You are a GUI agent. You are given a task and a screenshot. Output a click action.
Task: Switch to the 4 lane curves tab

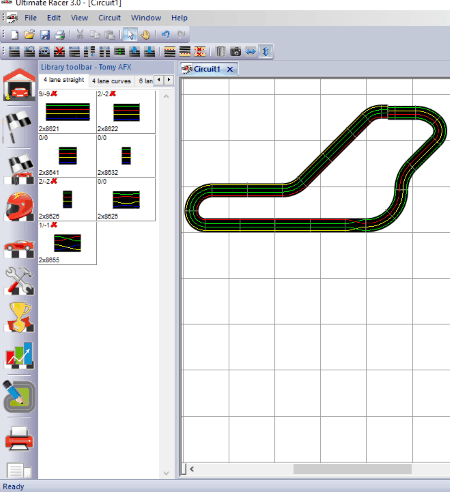tap(111, 81)
